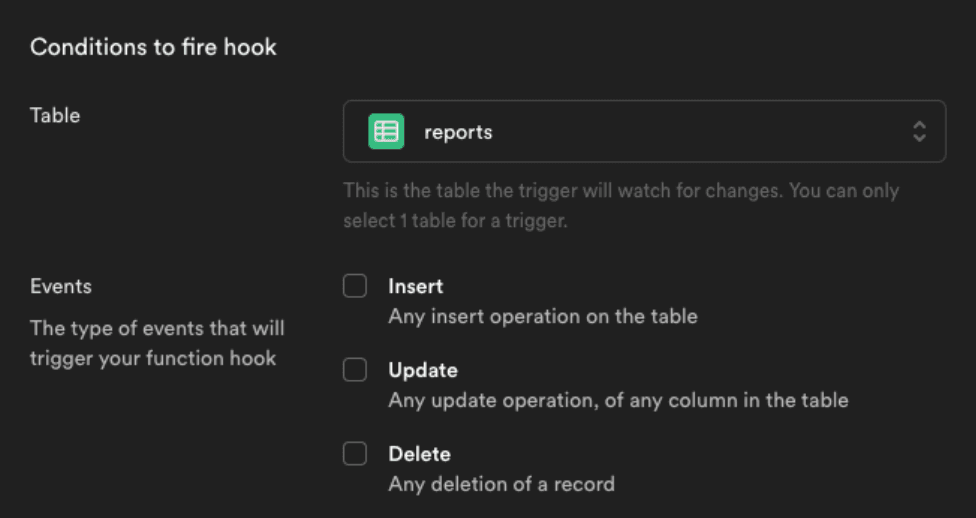Click 'Any deletion of a record' description
976x518 pixels.
point(501,484)
